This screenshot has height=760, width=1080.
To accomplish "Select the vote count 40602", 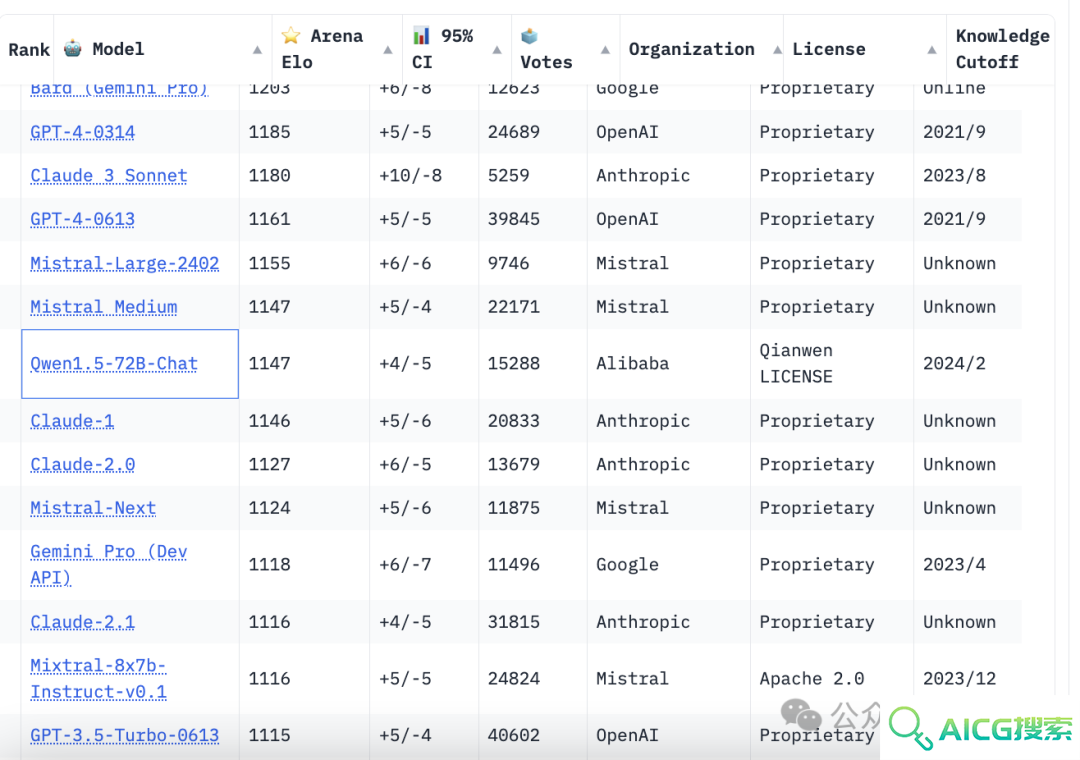I will pyautogui.click(x=514, y=735).
